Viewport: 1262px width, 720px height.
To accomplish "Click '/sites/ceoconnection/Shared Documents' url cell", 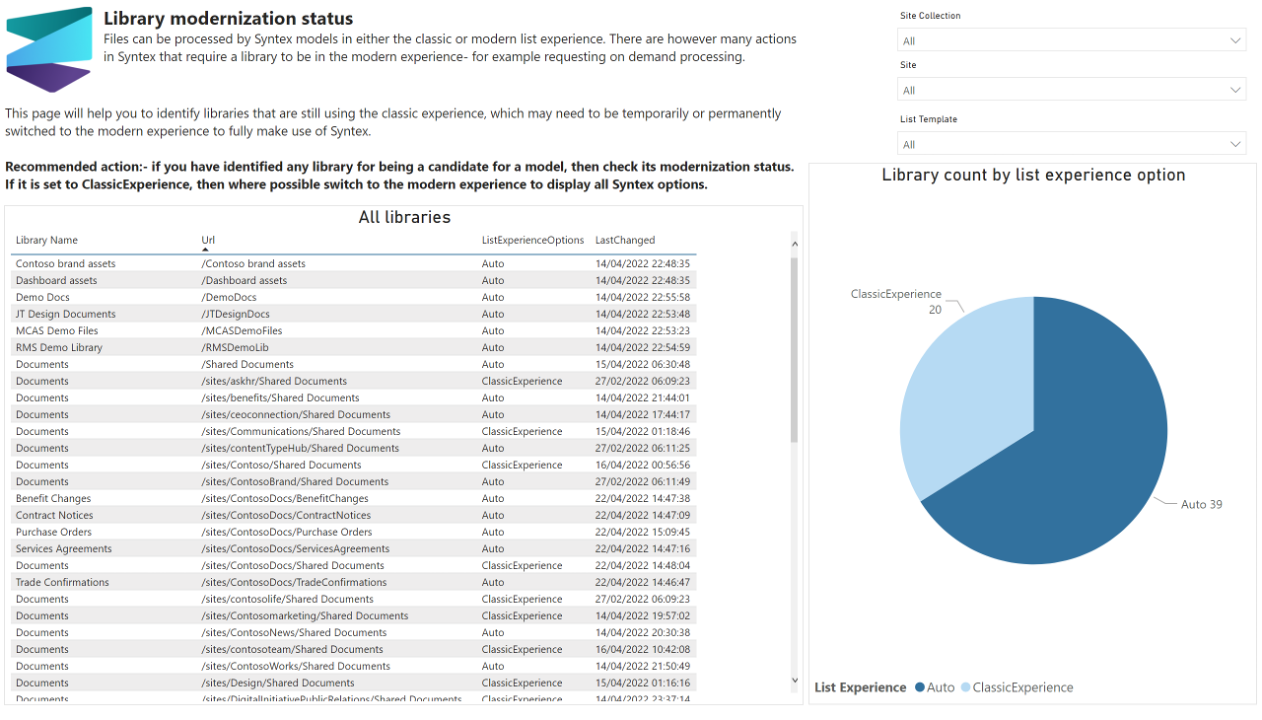I will click(x=296, y=415).
